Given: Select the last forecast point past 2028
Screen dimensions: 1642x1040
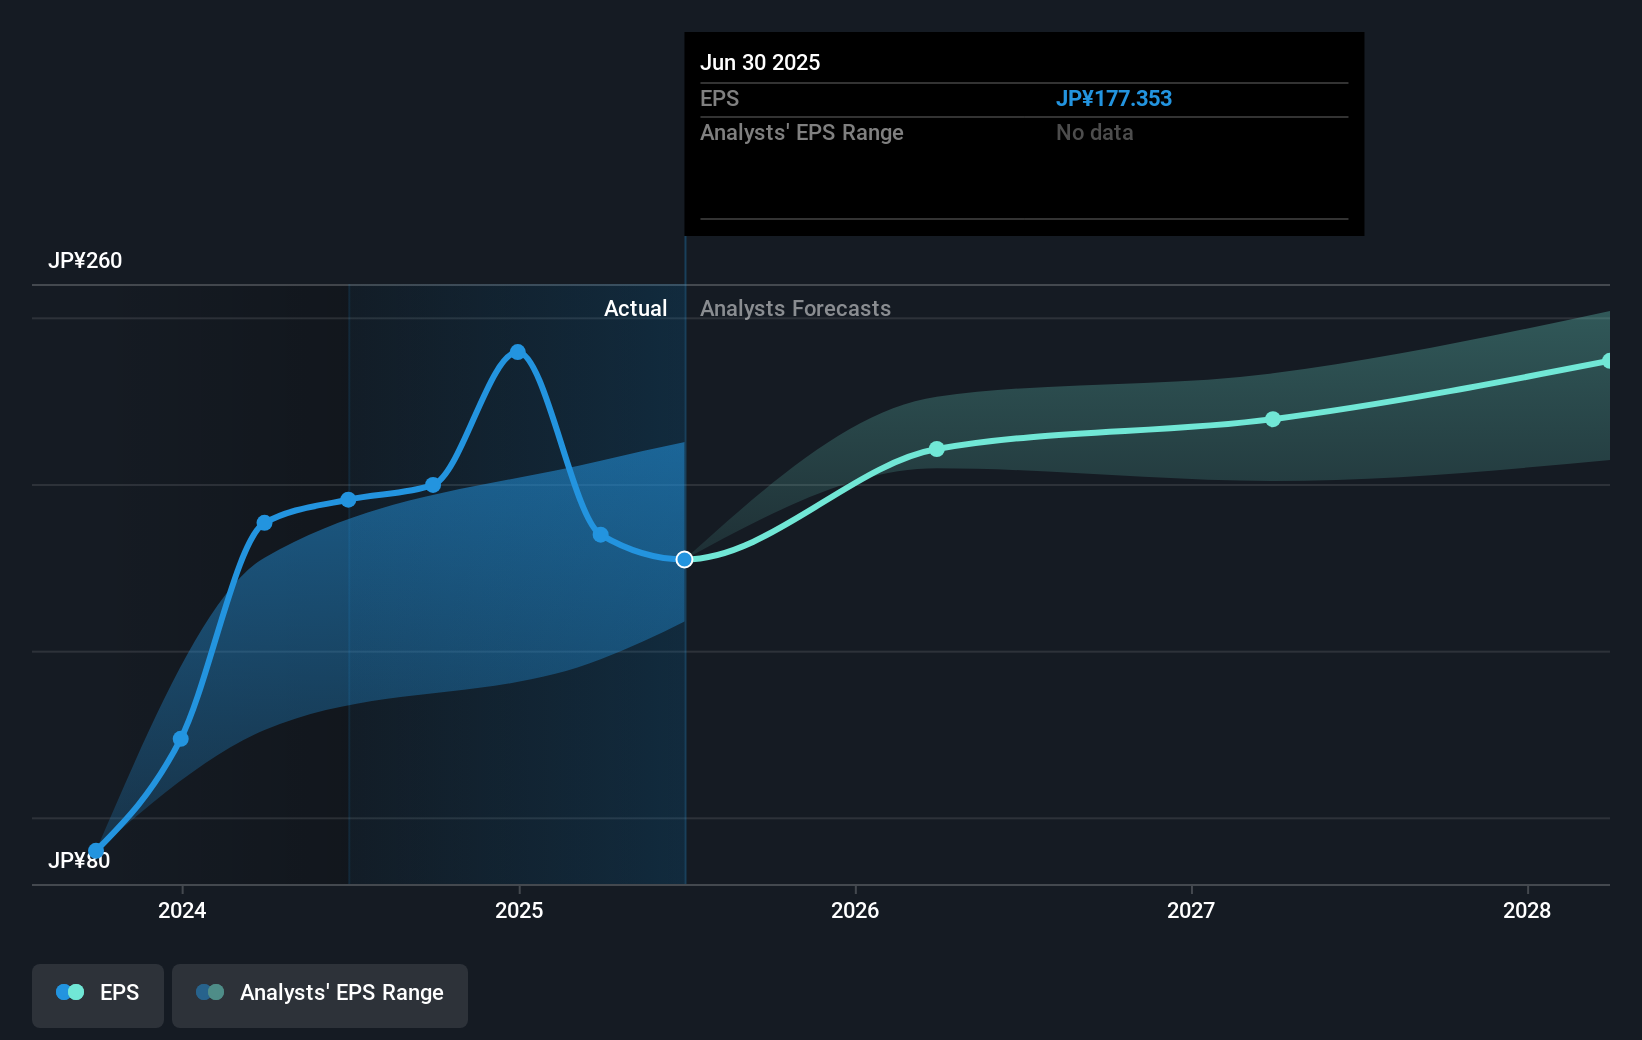Looking at the screenshot, I should pyautogui.click(x=1608, y=361).
